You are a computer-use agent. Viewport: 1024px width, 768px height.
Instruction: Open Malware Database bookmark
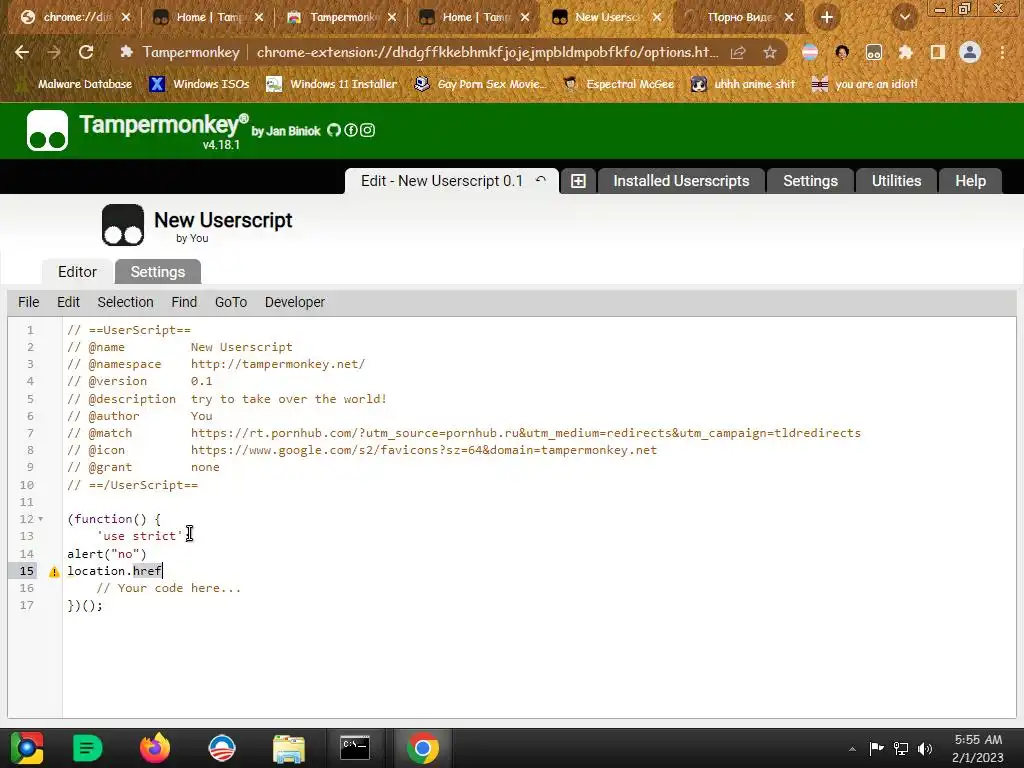tap(76, 84)
